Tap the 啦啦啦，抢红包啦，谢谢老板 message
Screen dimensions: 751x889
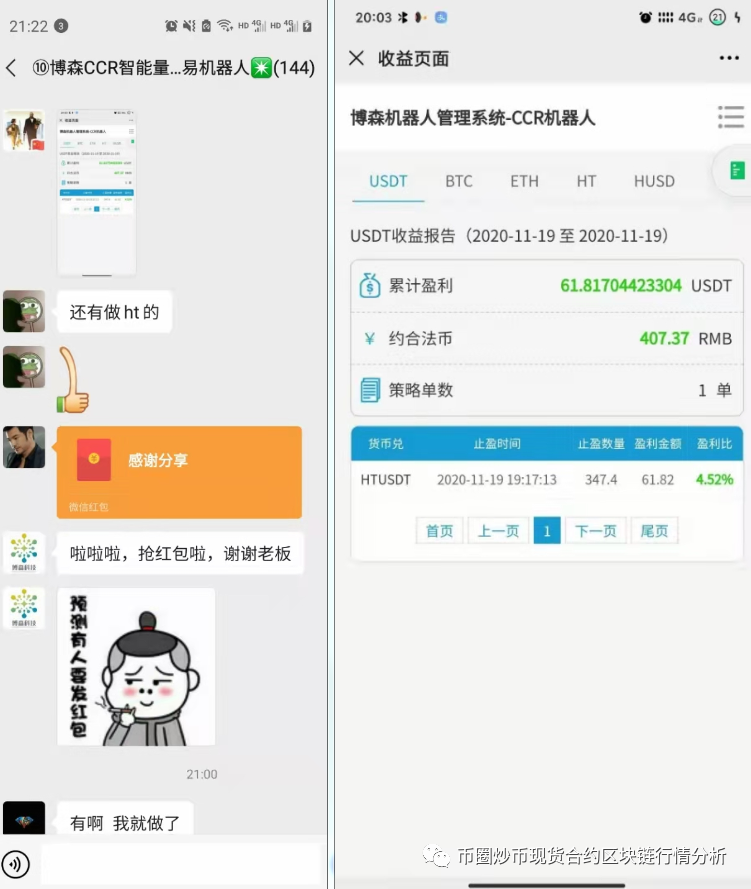180,553
